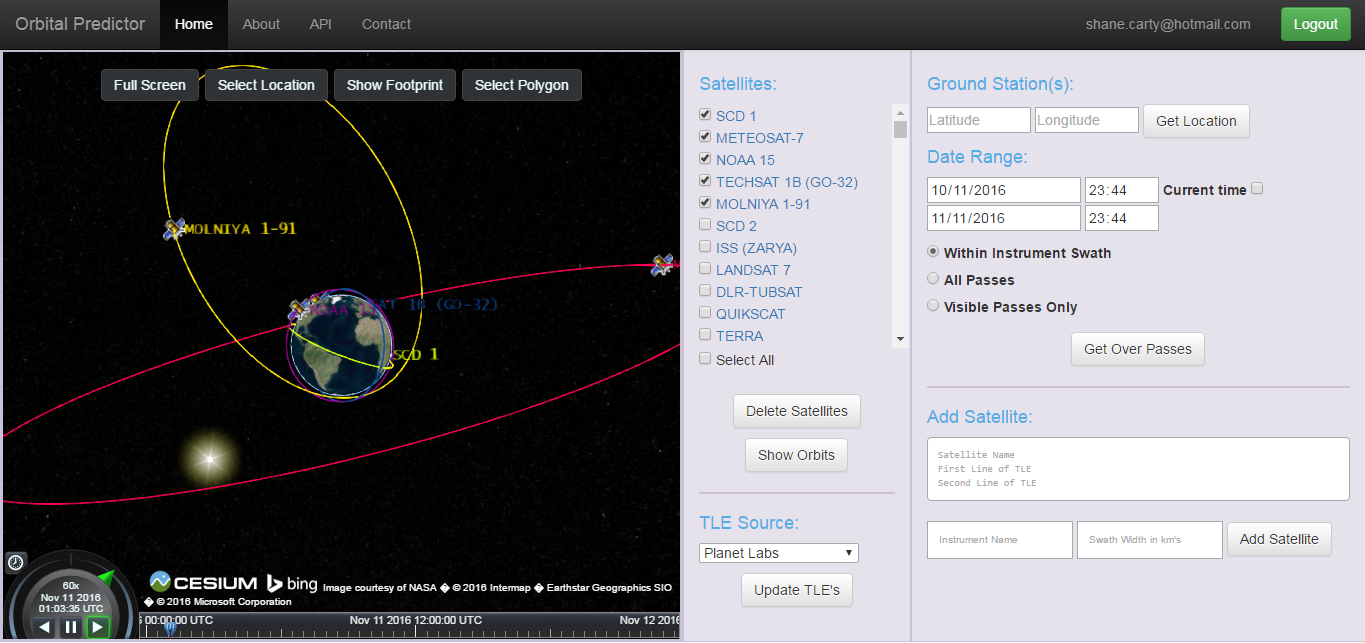
Task: Switch to the API tab
Action: point(320,24)
